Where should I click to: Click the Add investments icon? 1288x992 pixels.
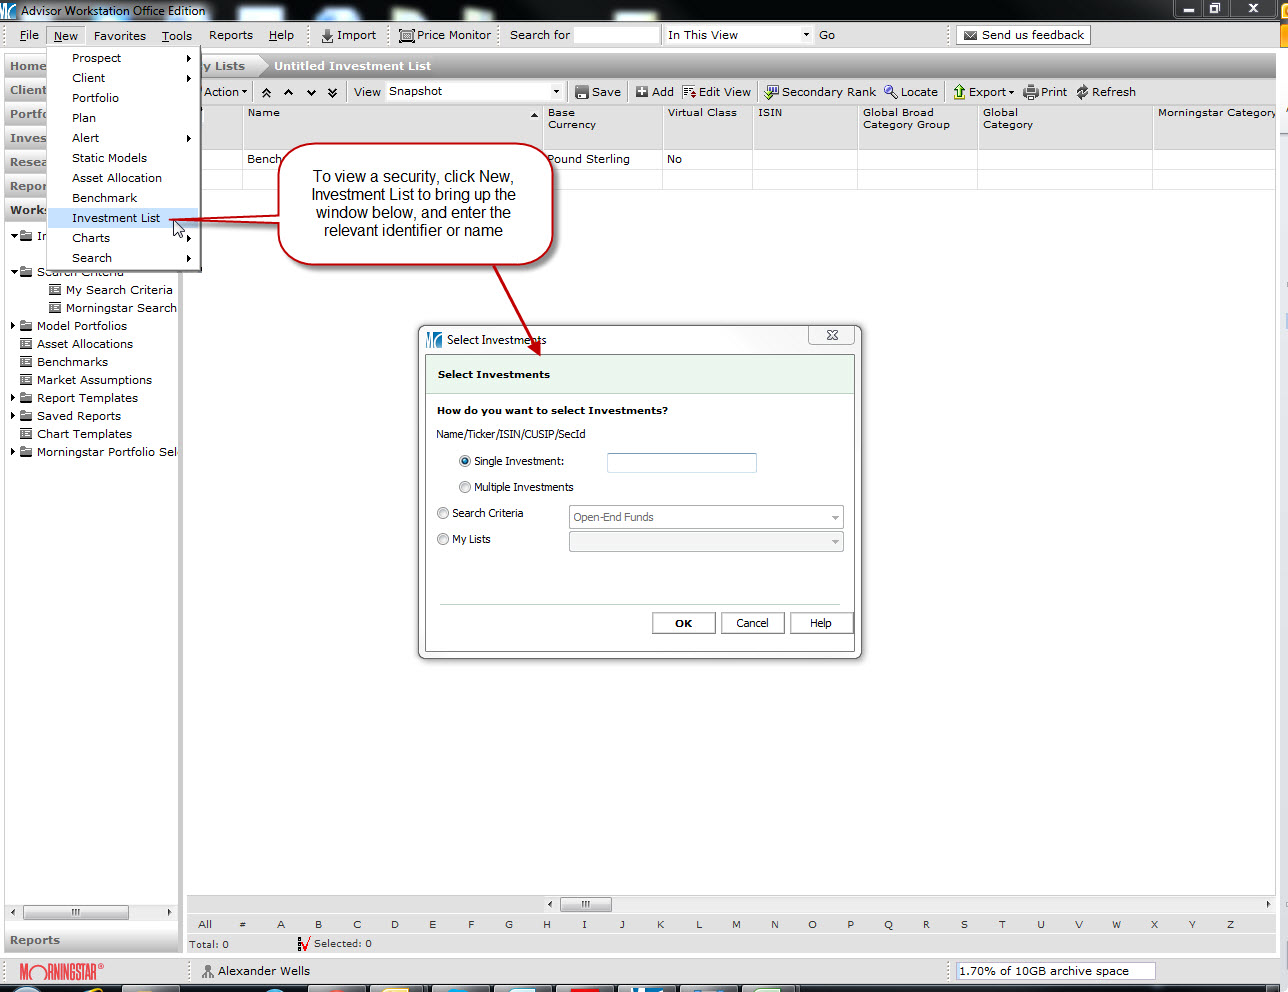[x=642, y=92]
